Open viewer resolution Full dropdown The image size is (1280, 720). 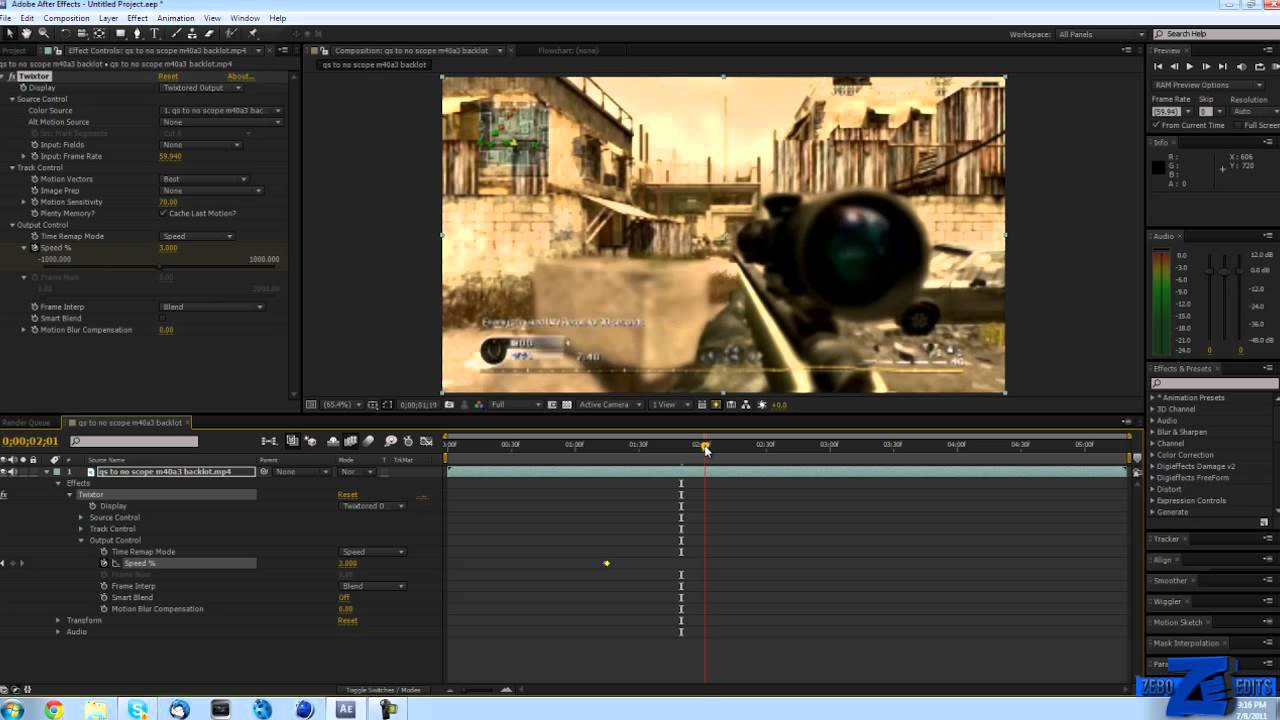point(515,405)
